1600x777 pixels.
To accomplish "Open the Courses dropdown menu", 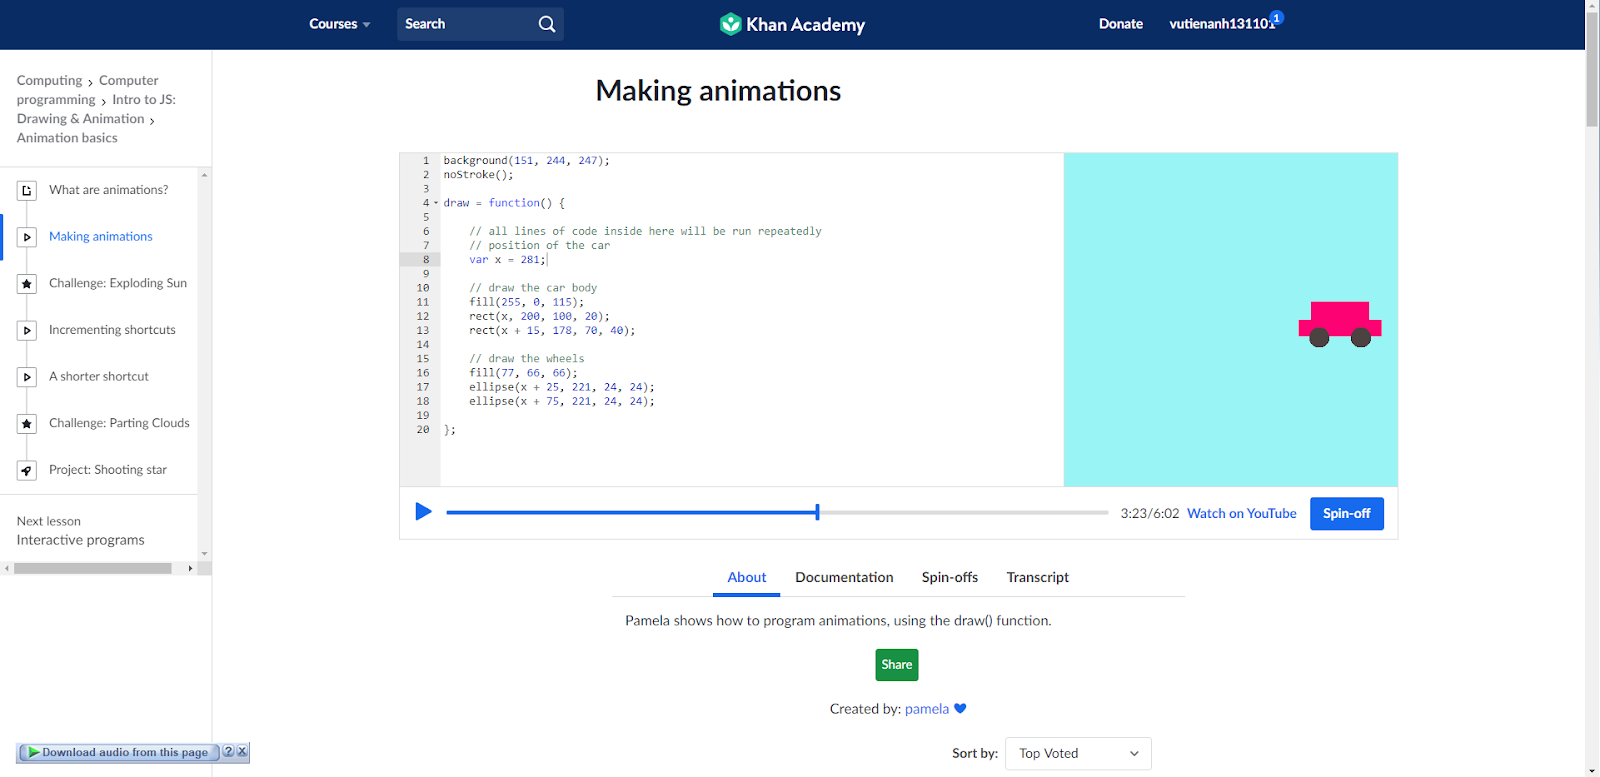I will point(340,24).
